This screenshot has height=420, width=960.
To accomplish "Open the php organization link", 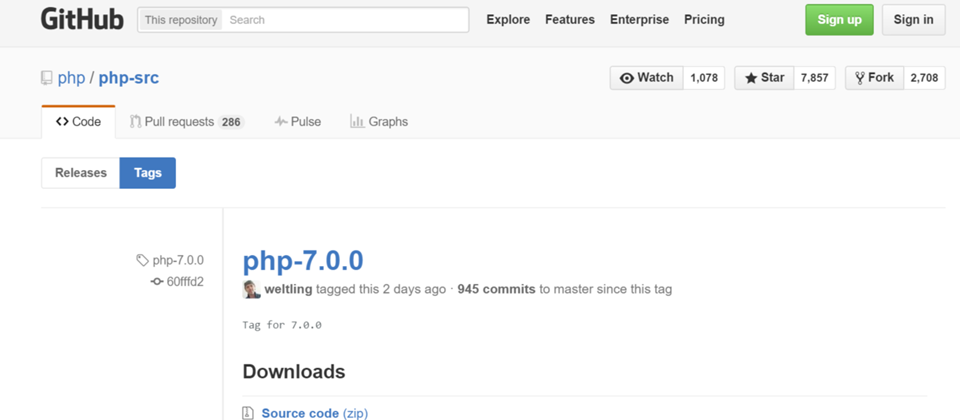I will click(x=71, y=78).
